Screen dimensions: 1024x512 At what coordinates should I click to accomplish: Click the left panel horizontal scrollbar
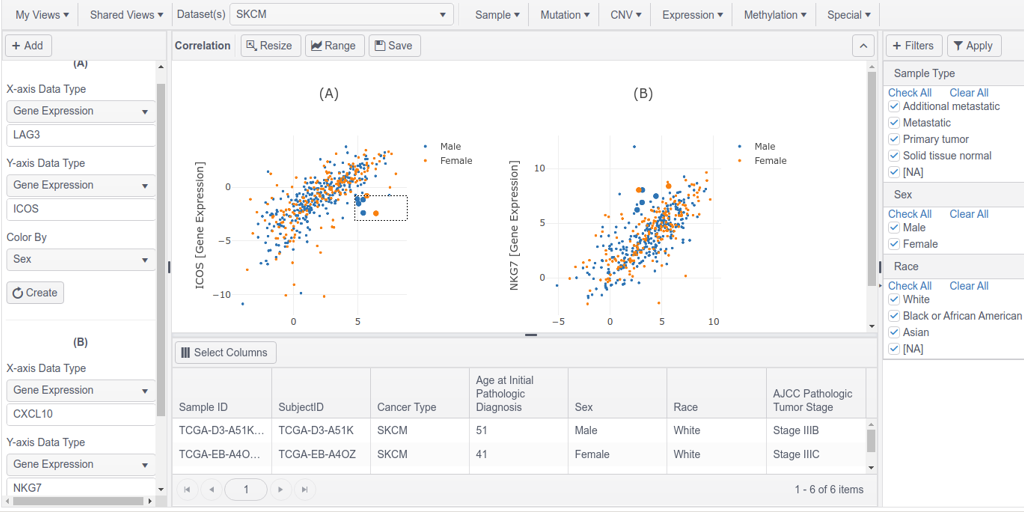point(78,502)
